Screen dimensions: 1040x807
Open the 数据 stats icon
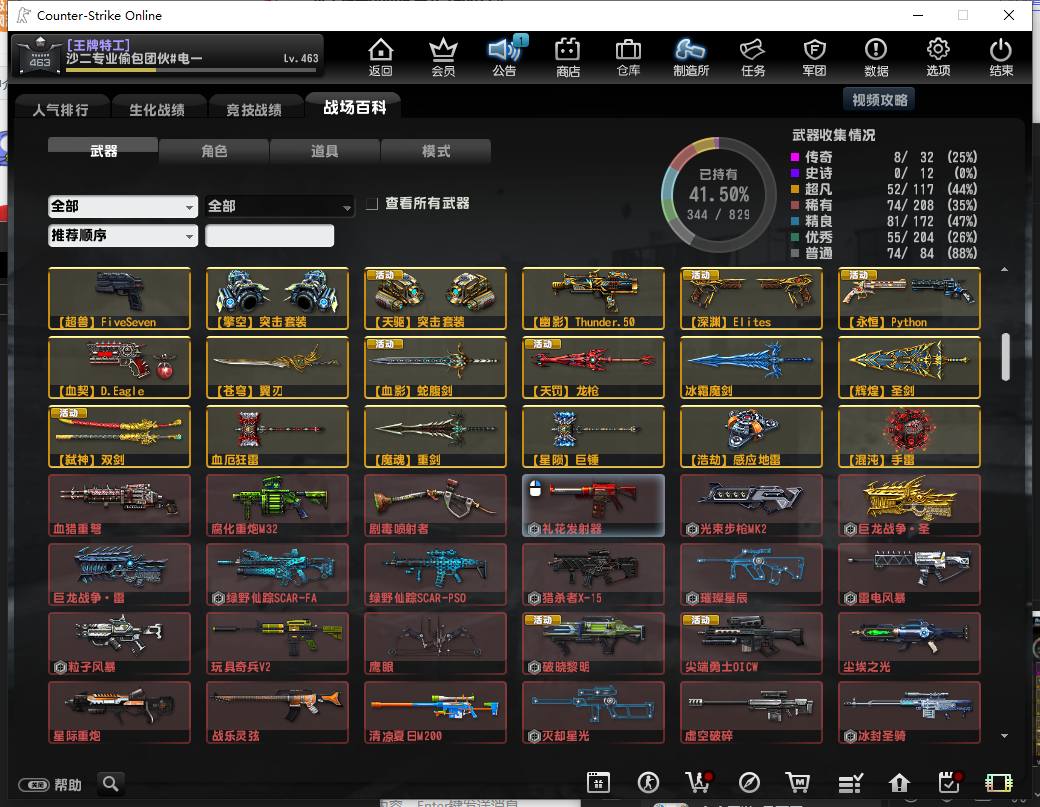(x=876, y=56)
